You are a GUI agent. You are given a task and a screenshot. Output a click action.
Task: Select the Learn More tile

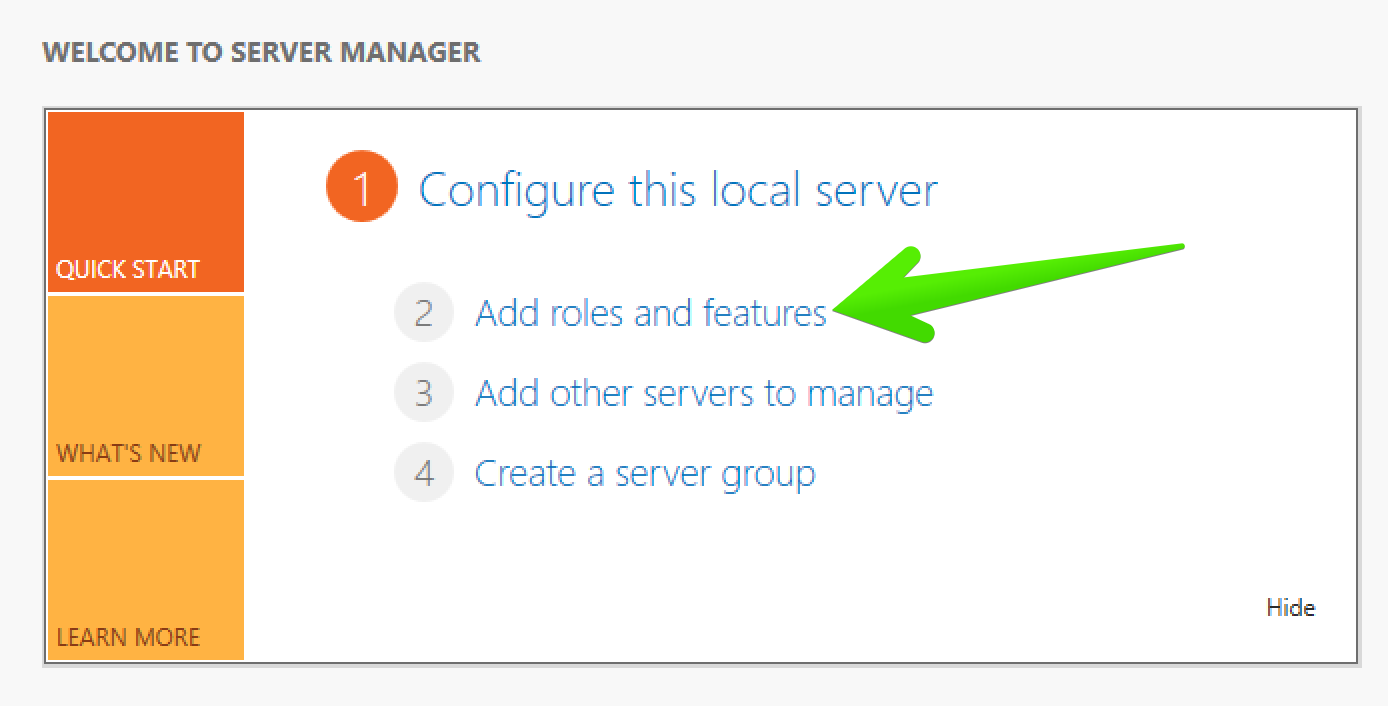coord(146,570)
